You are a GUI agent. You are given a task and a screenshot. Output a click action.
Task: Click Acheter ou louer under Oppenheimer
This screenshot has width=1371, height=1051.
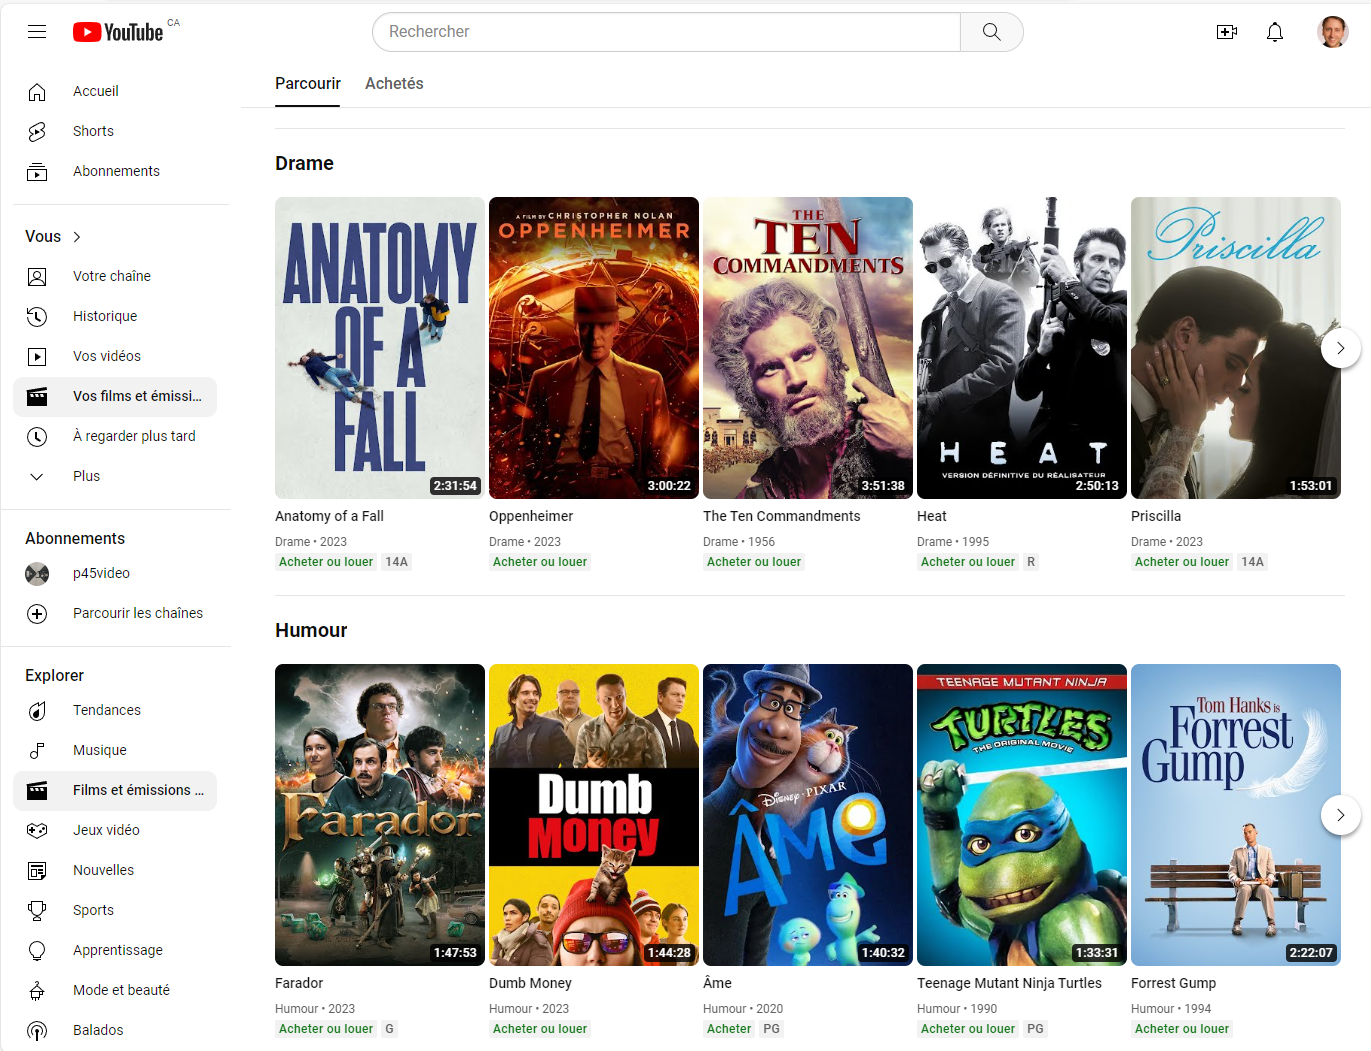point(540,562)
